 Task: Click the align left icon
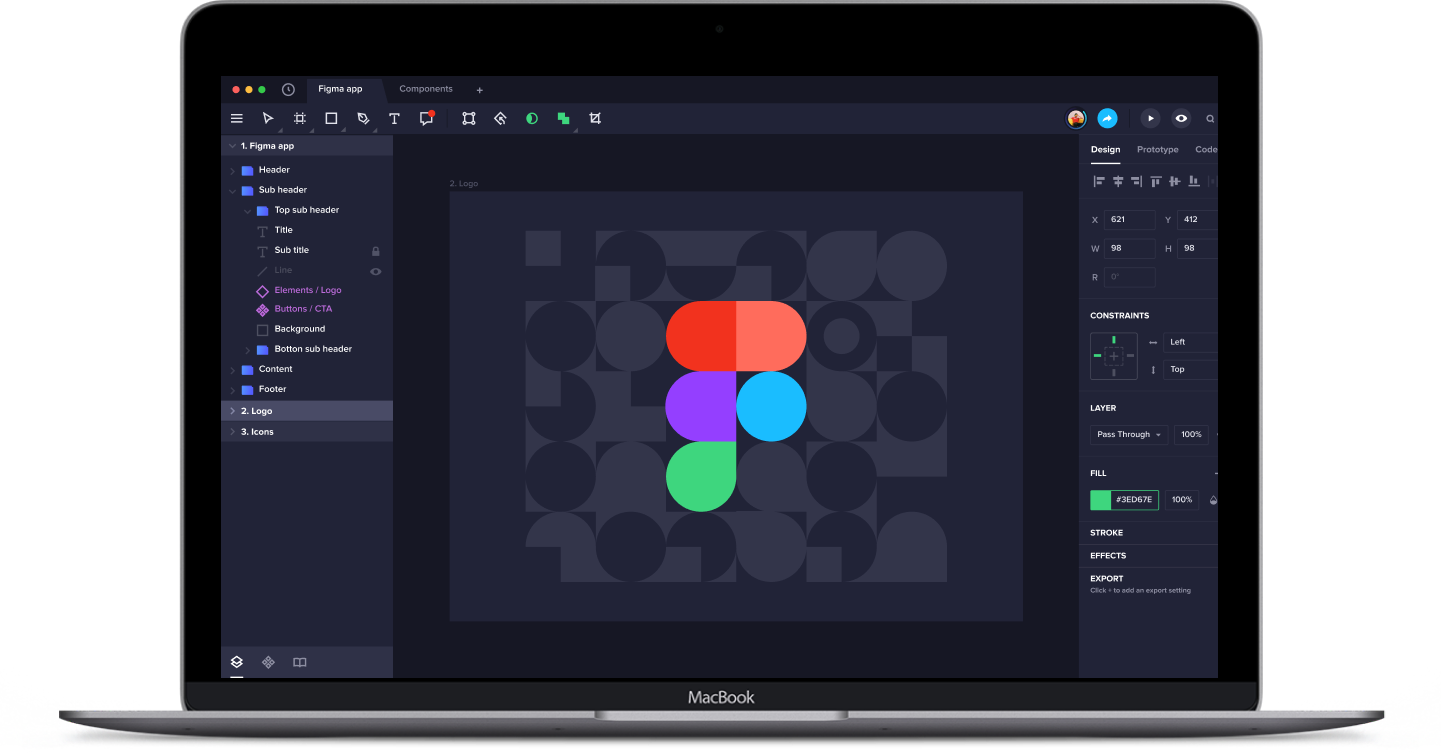(x=1099, y=181)
